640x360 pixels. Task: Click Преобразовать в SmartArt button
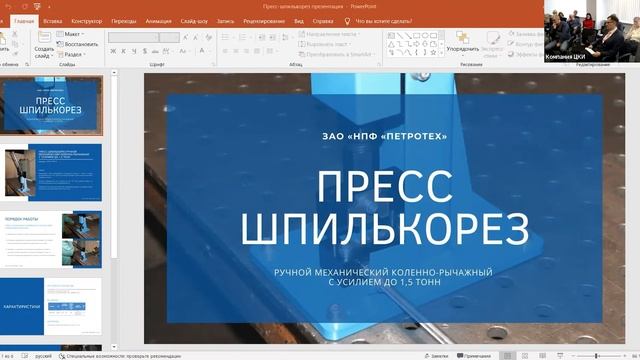337,54
